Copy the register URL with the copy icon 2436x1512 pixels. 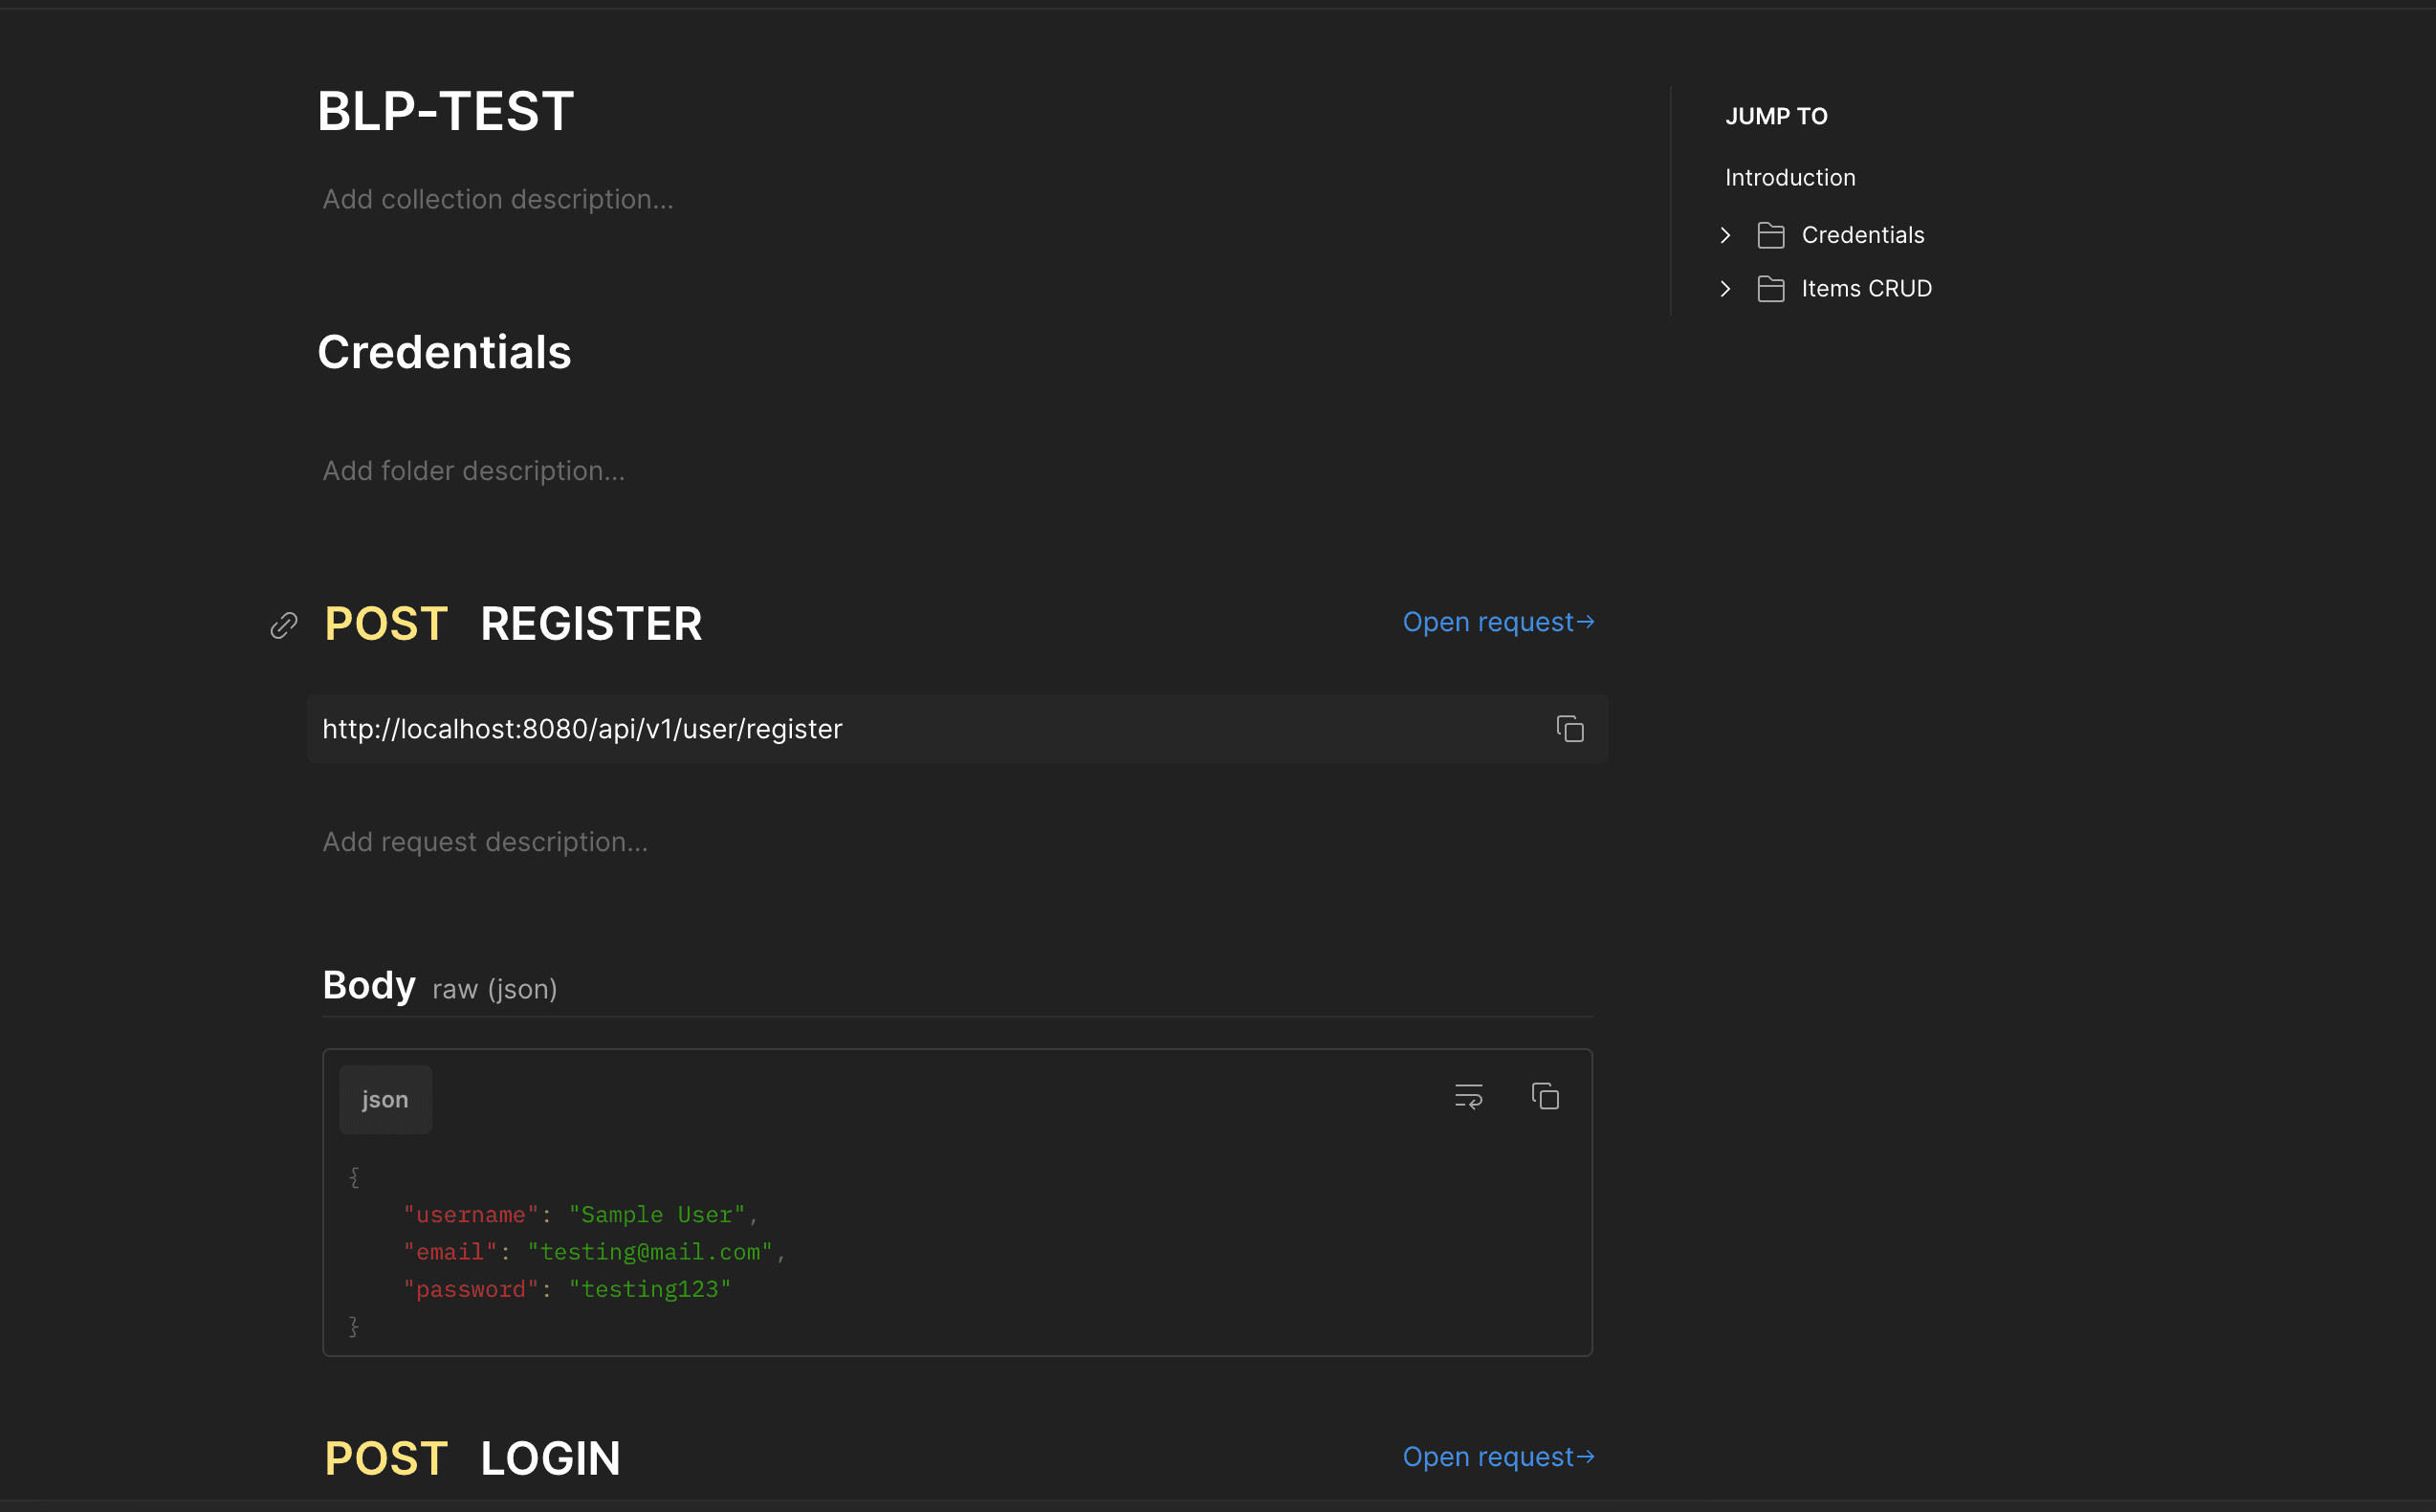[1570, 729]
